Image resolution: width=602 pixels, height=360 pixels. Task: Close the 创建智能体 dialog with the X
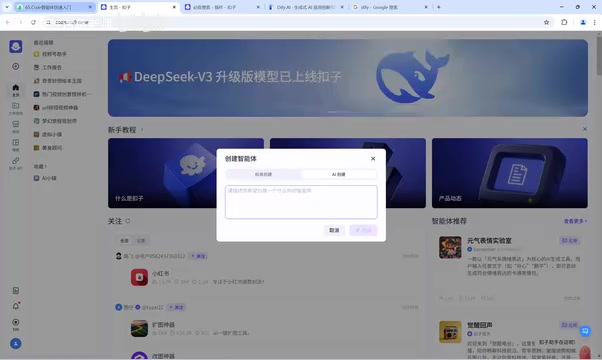[x=373, y=159]
